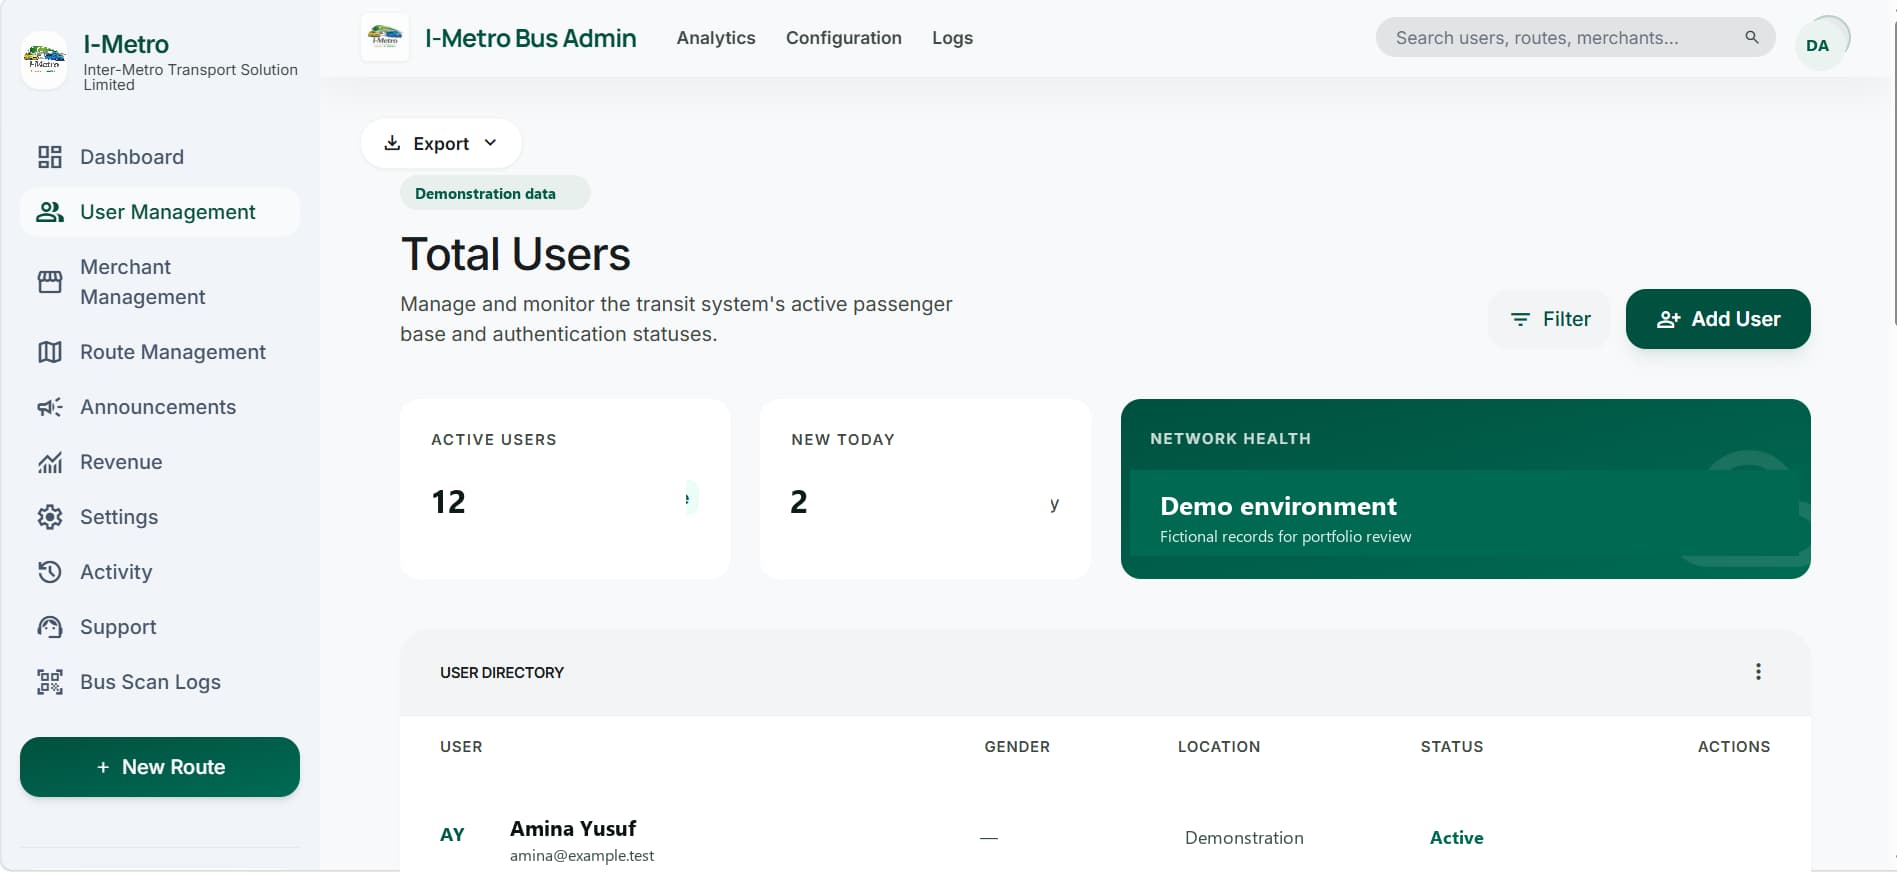Viewport: 1897px width, 874px height.
Task: Click the search magnifier icon
Action: pos(1752,37)
